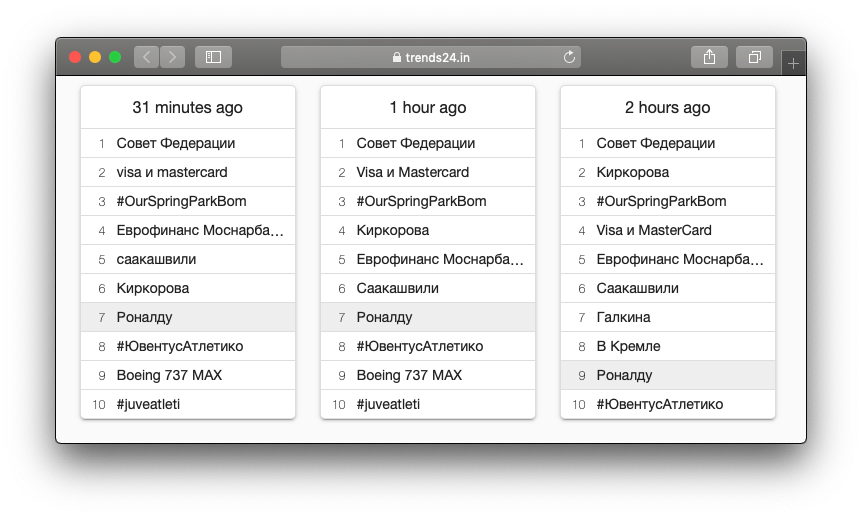The height and width of the screenshot is (517, 862).
Task: Reload the page with the refresh icon
Action: pyautogui.click(x=570, y=57)
